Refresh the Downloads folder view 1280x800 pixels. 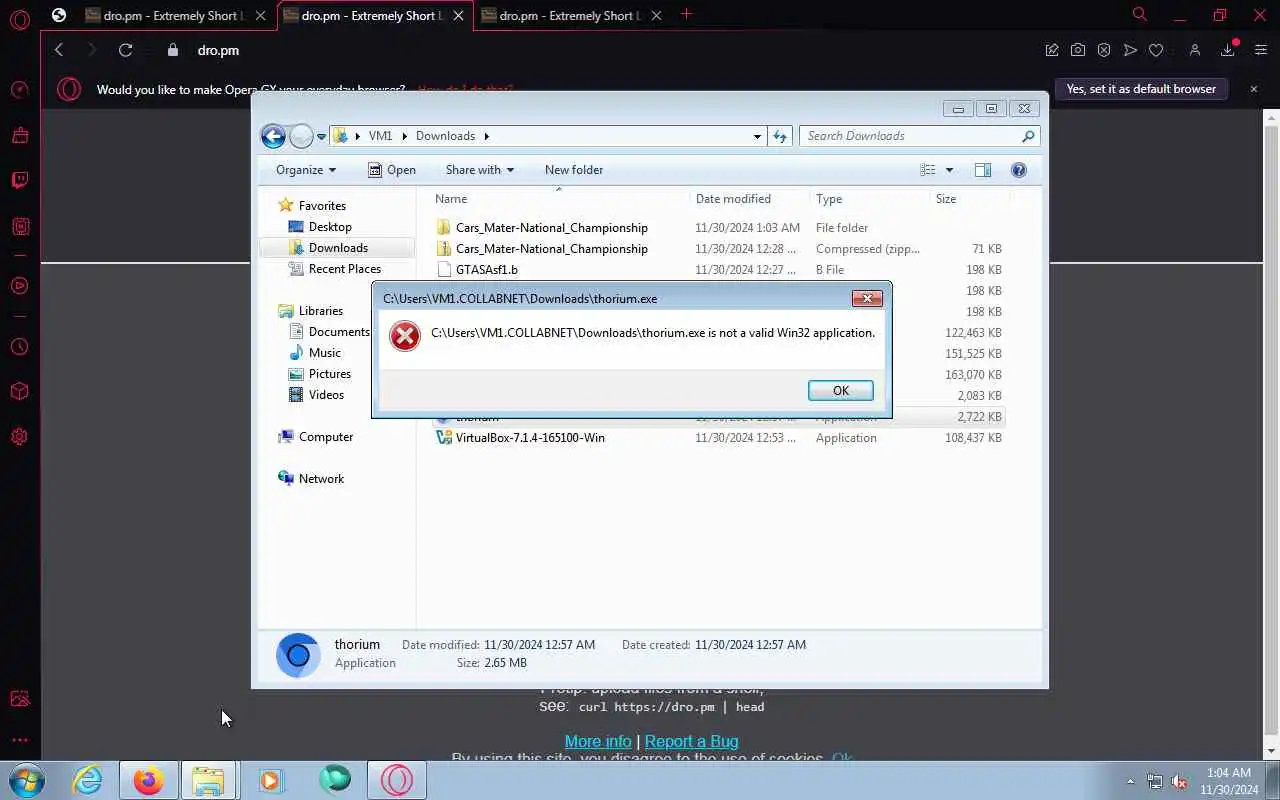(x=780, y=136)
